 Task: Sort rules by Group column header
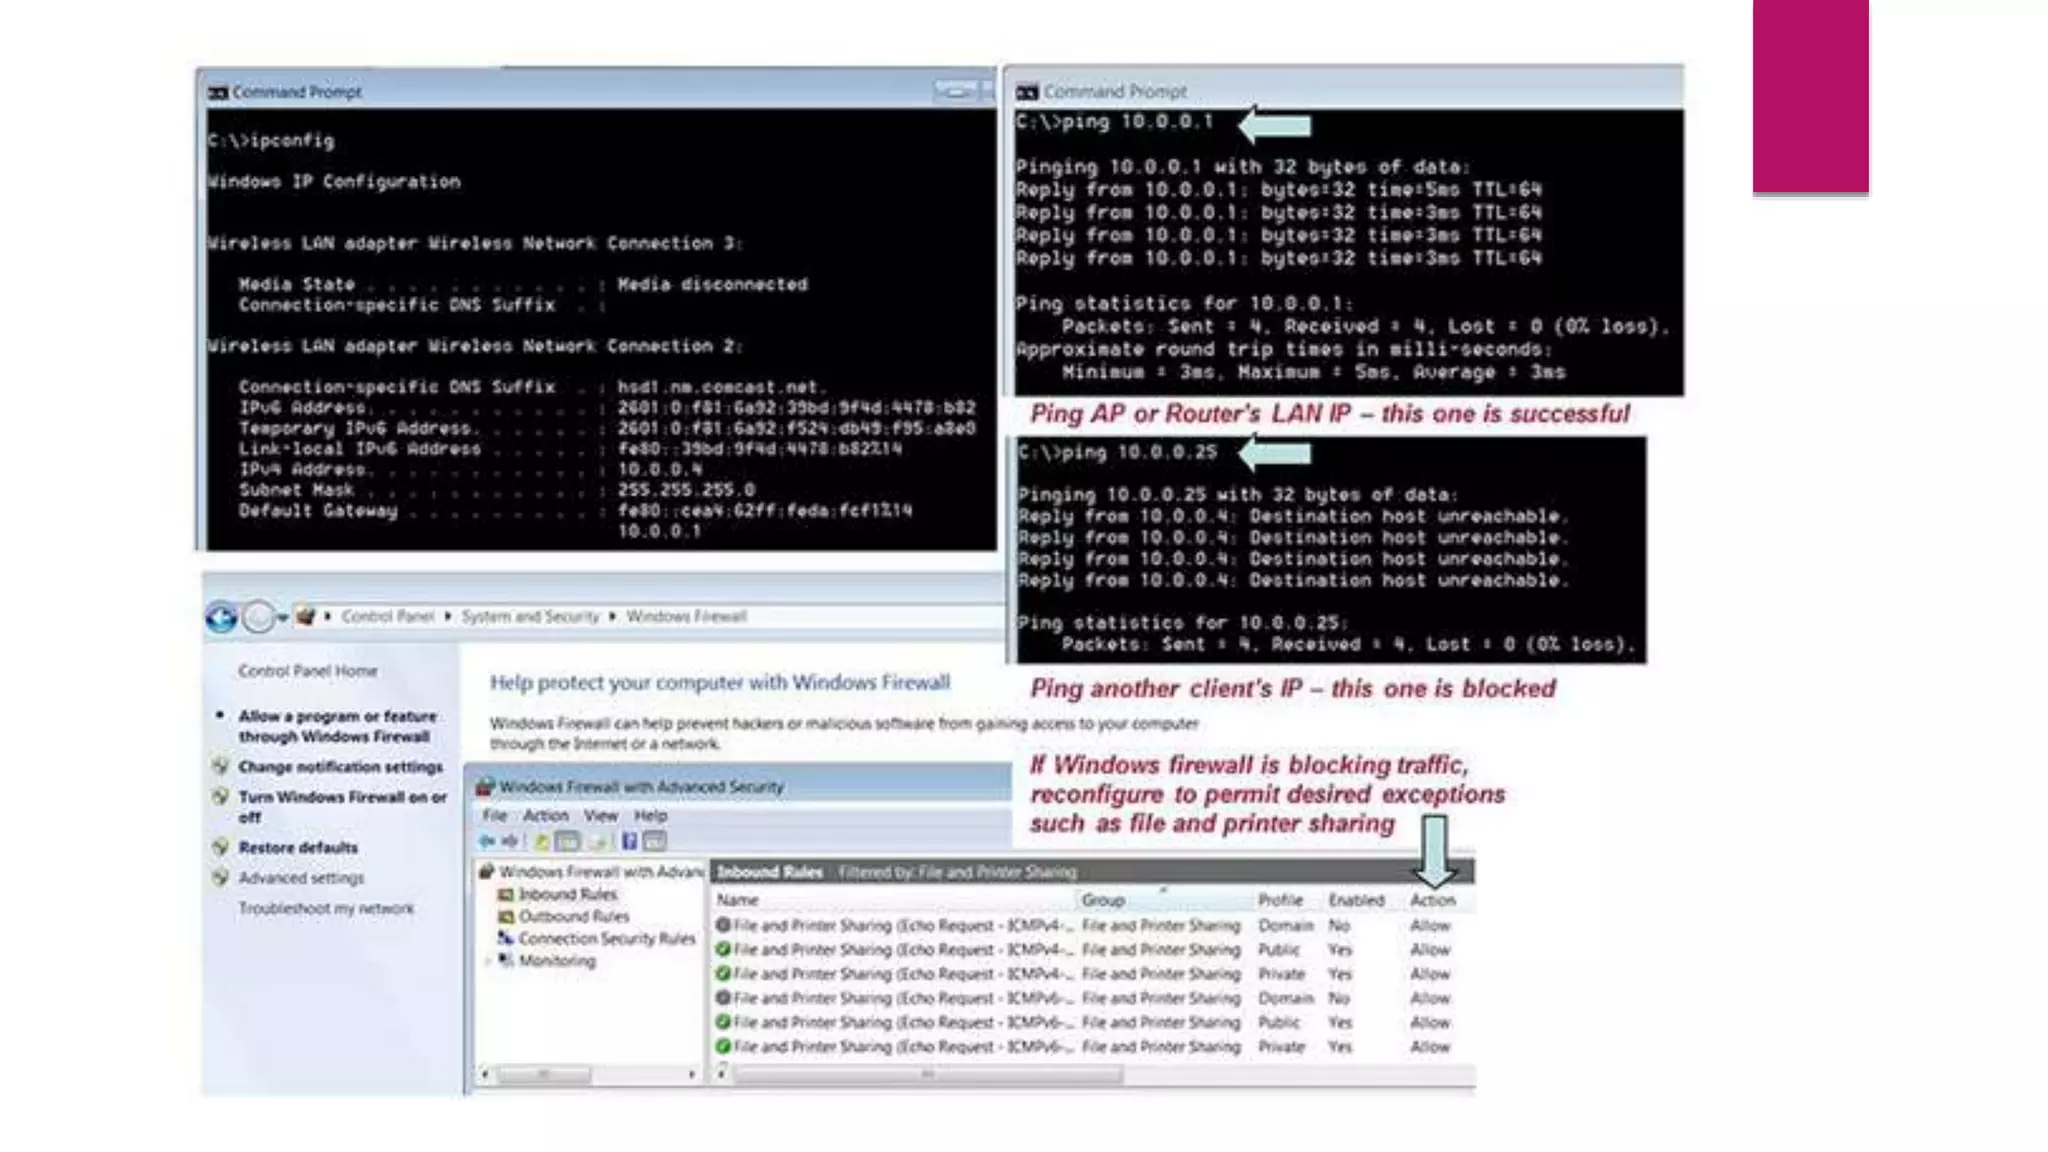point(1103,900)
